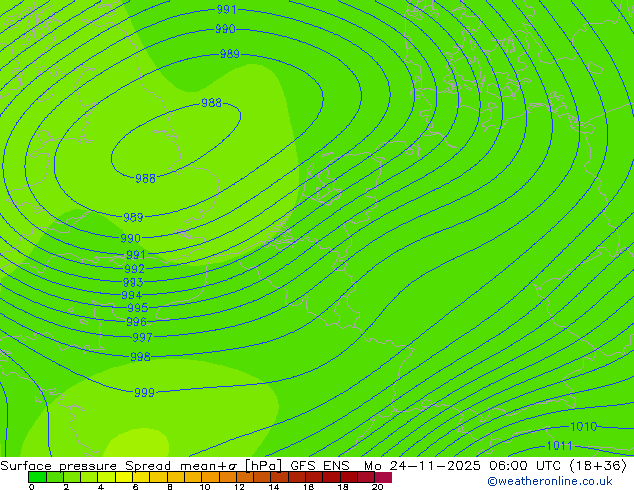Click the "(18+36)" forecast run text

click(598, 466)
